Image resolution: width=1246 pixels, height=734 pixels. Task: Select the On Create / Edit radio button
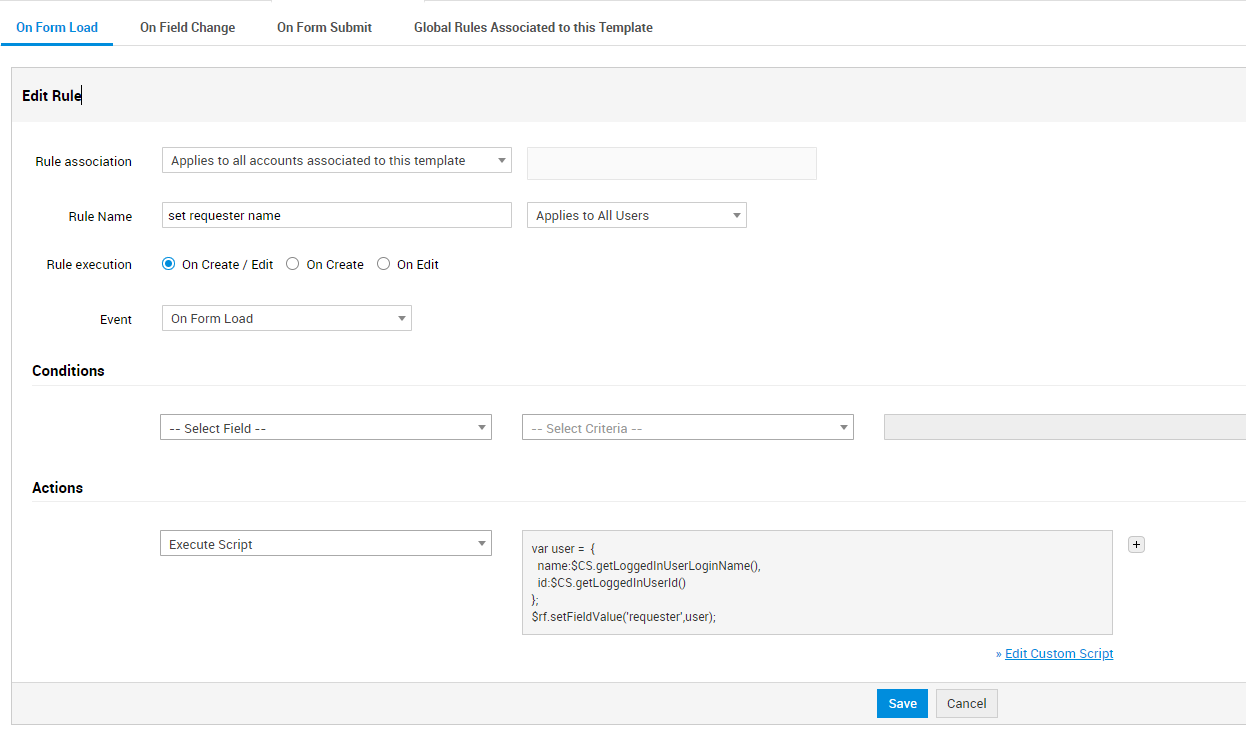[169, 265]
